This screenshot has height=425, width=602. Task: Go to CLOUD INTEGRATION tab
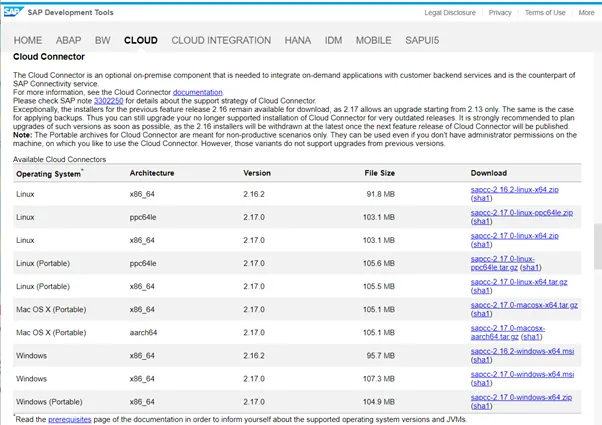[221, 40]
